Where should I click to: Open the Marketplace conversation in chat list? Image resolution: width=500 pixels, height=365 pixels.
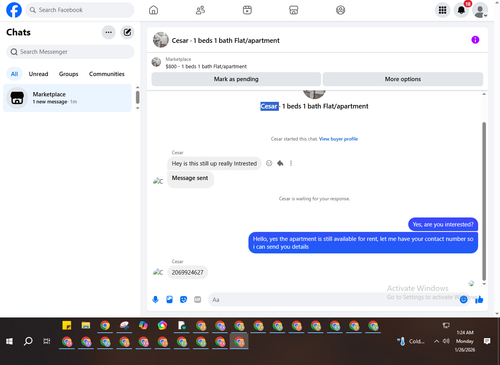click(x=67, y=98)
